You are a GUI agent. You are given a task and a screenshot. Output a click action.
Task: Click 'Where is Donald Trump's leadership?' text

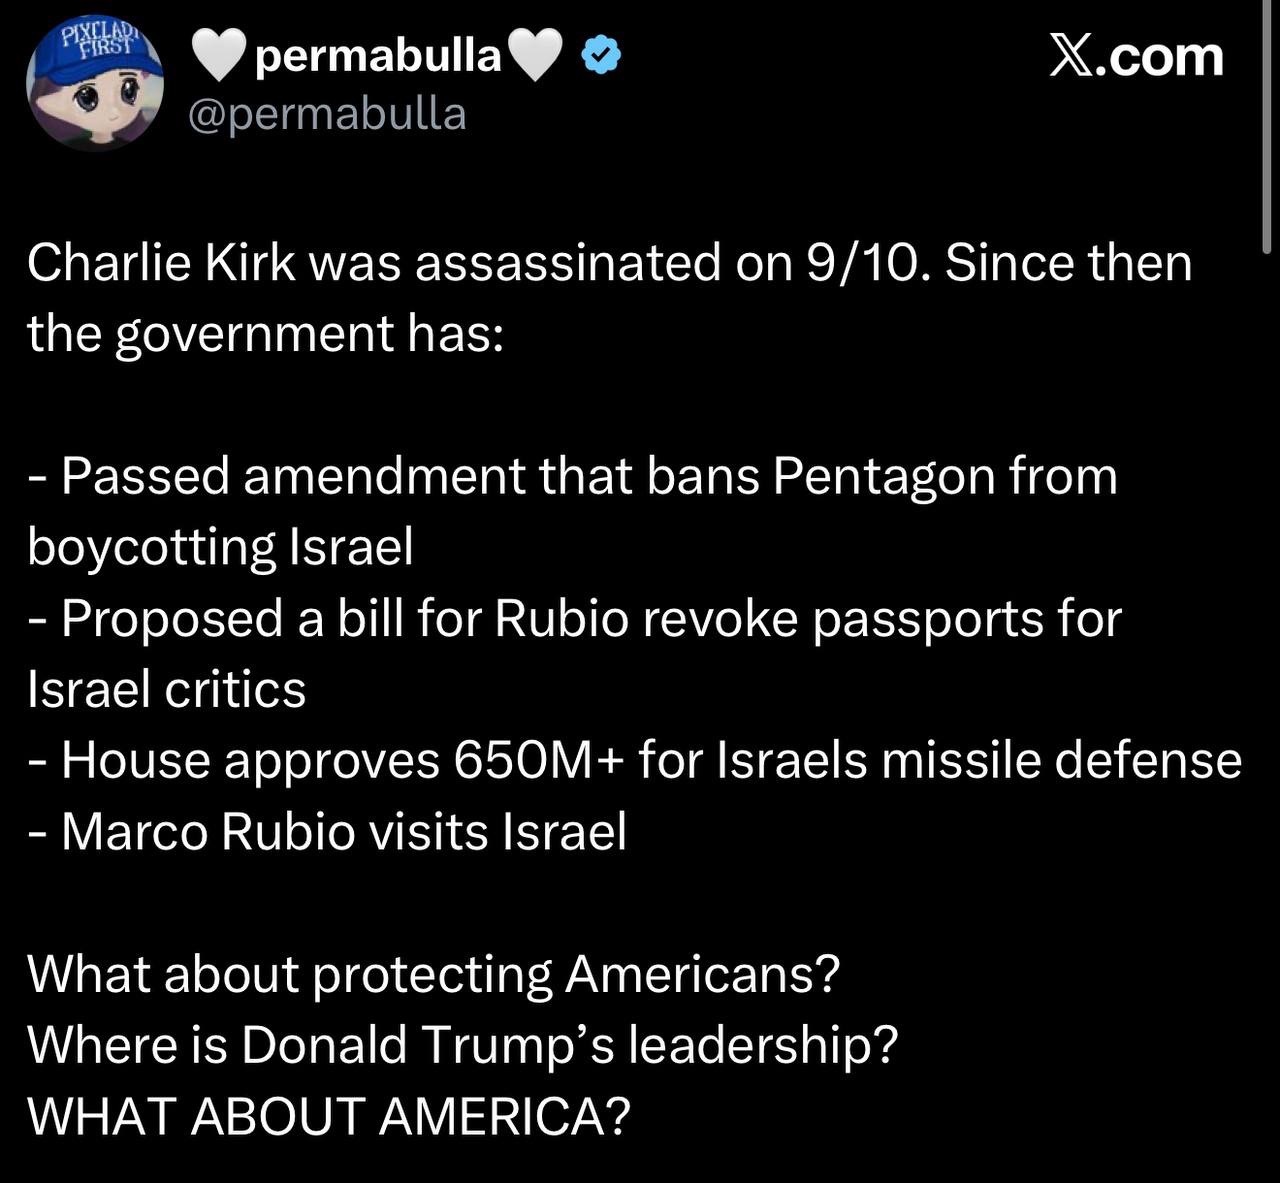[462, 1045]
